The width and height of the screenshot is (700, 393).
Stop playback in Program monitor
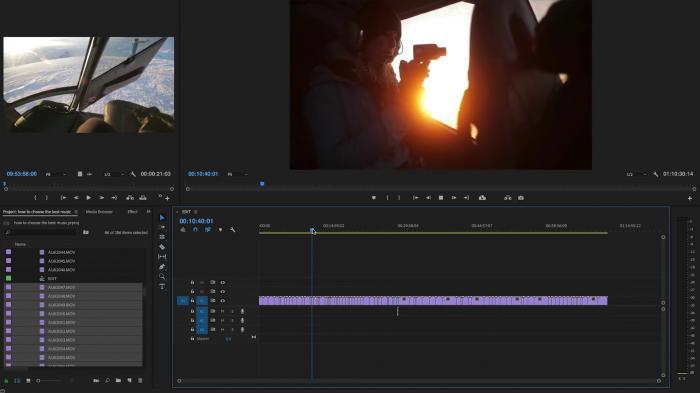441,197
